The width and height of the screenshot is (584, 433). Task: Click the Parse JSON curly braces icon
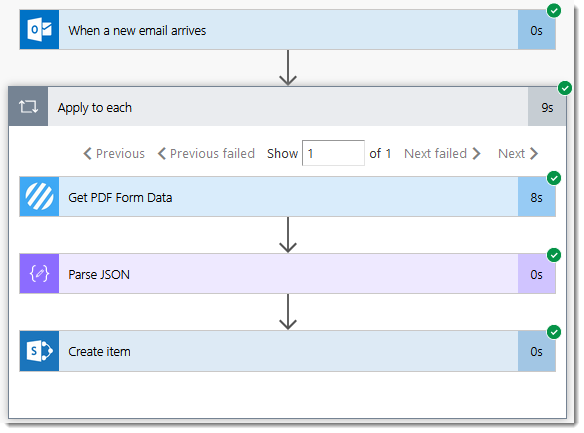pos(39,274)
